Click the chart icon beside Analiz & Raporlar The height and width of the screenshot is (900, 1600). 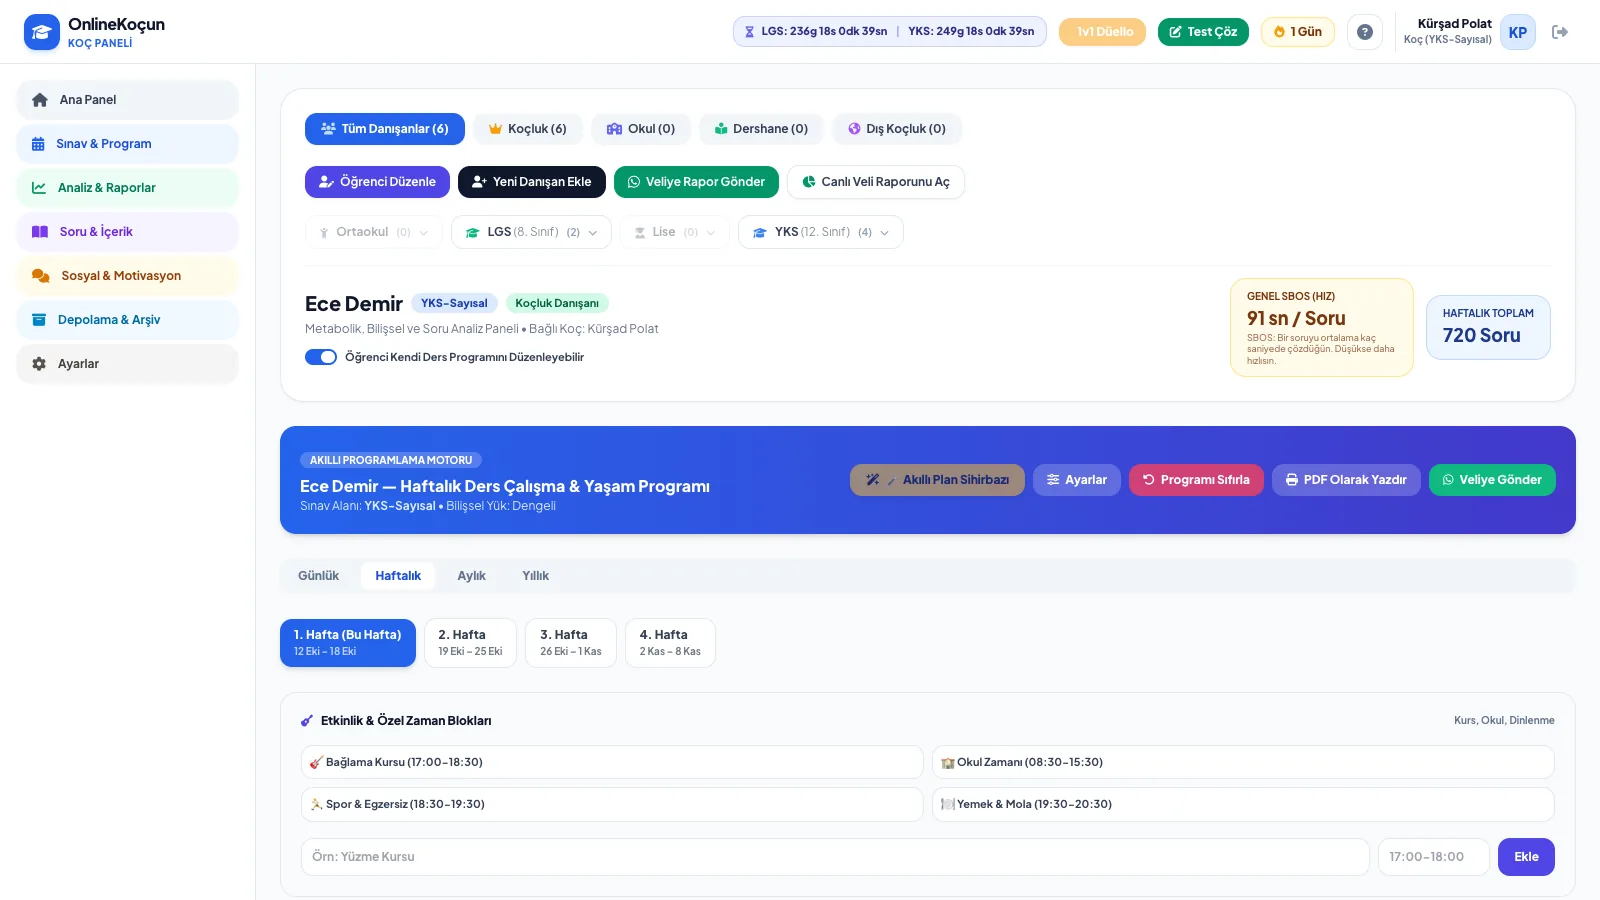tap(39, 188)
